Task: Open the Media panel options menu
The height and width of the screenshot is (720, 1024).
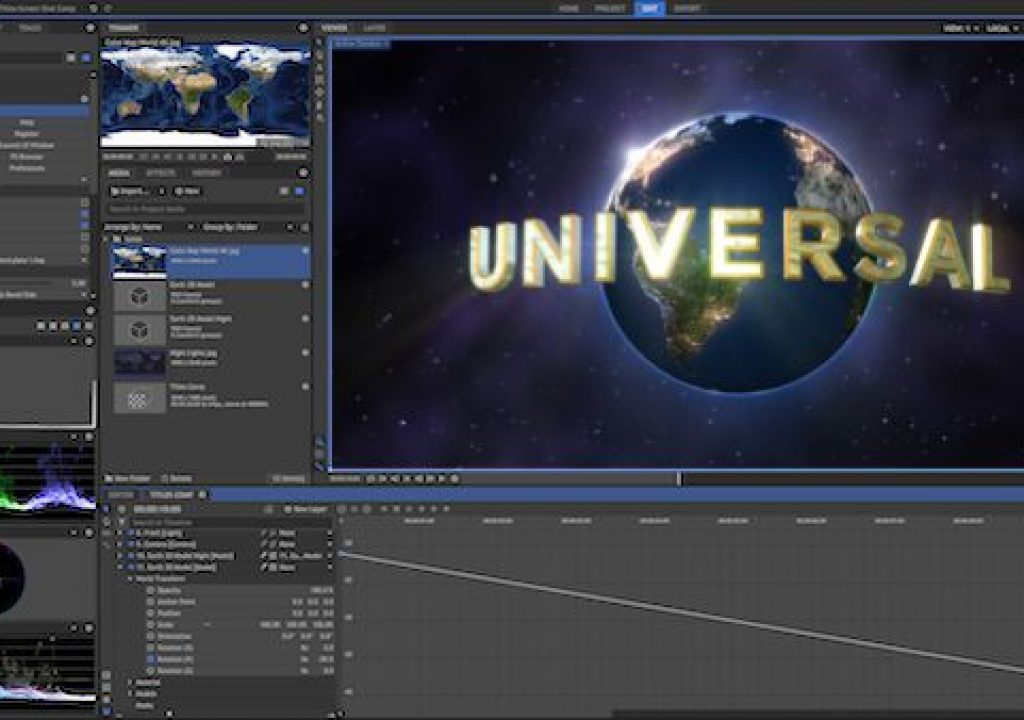Action: tap(303, 173)
